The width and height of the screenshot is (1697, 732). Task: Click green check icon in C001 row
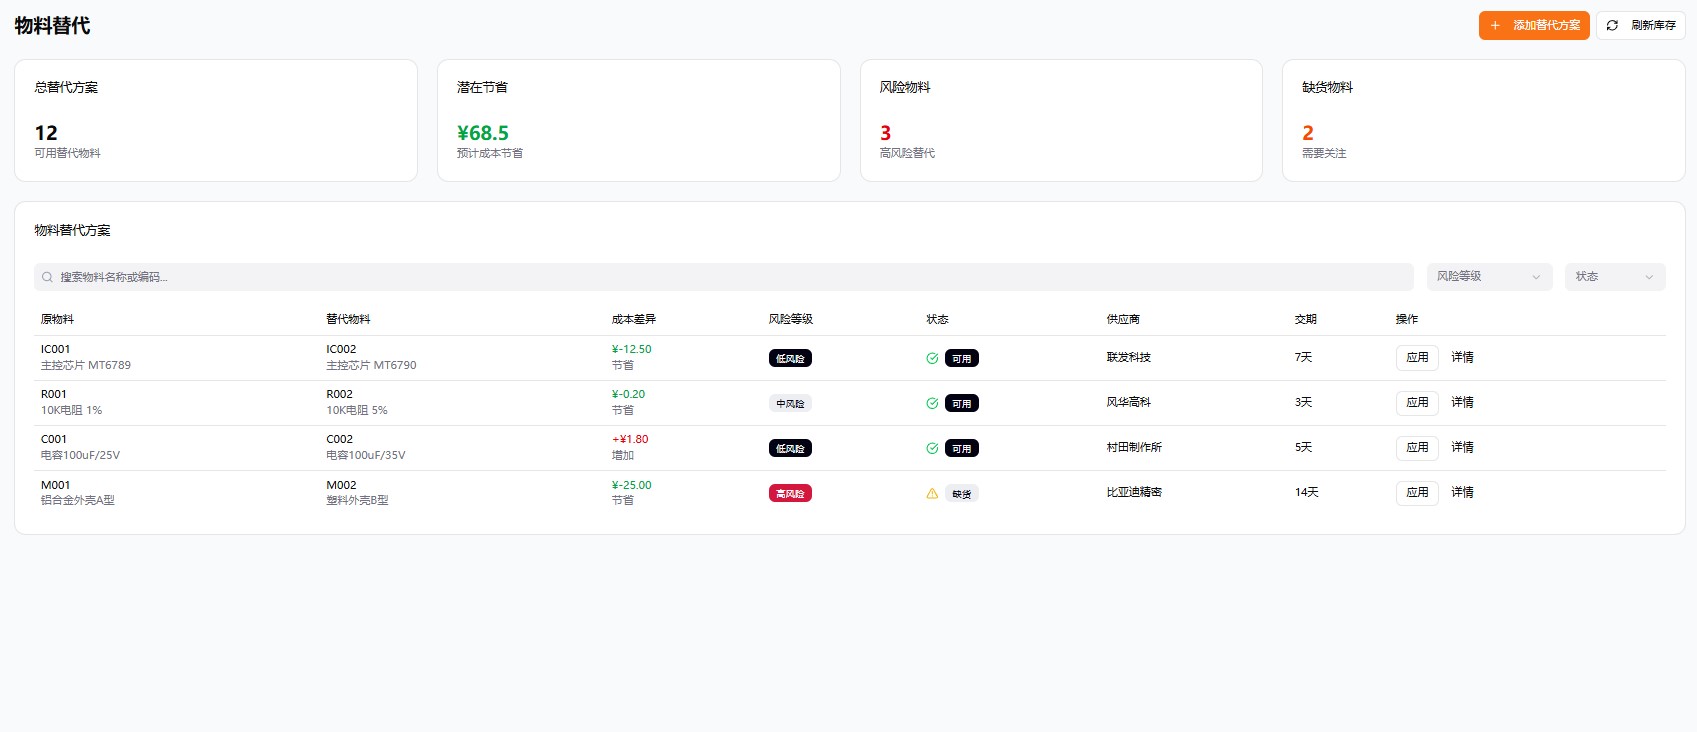[932, 448]
